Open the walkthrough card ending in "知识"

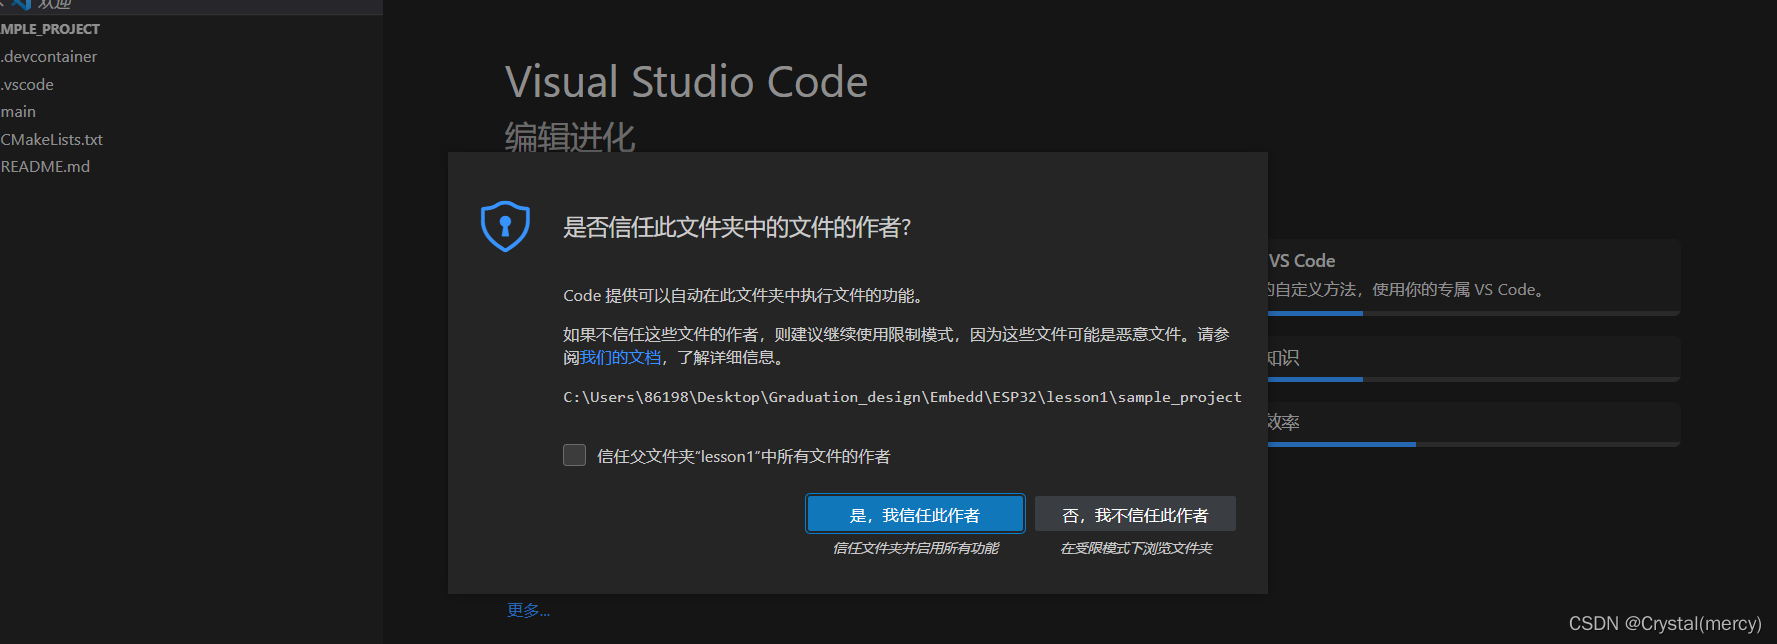(x=1474, y=359)
